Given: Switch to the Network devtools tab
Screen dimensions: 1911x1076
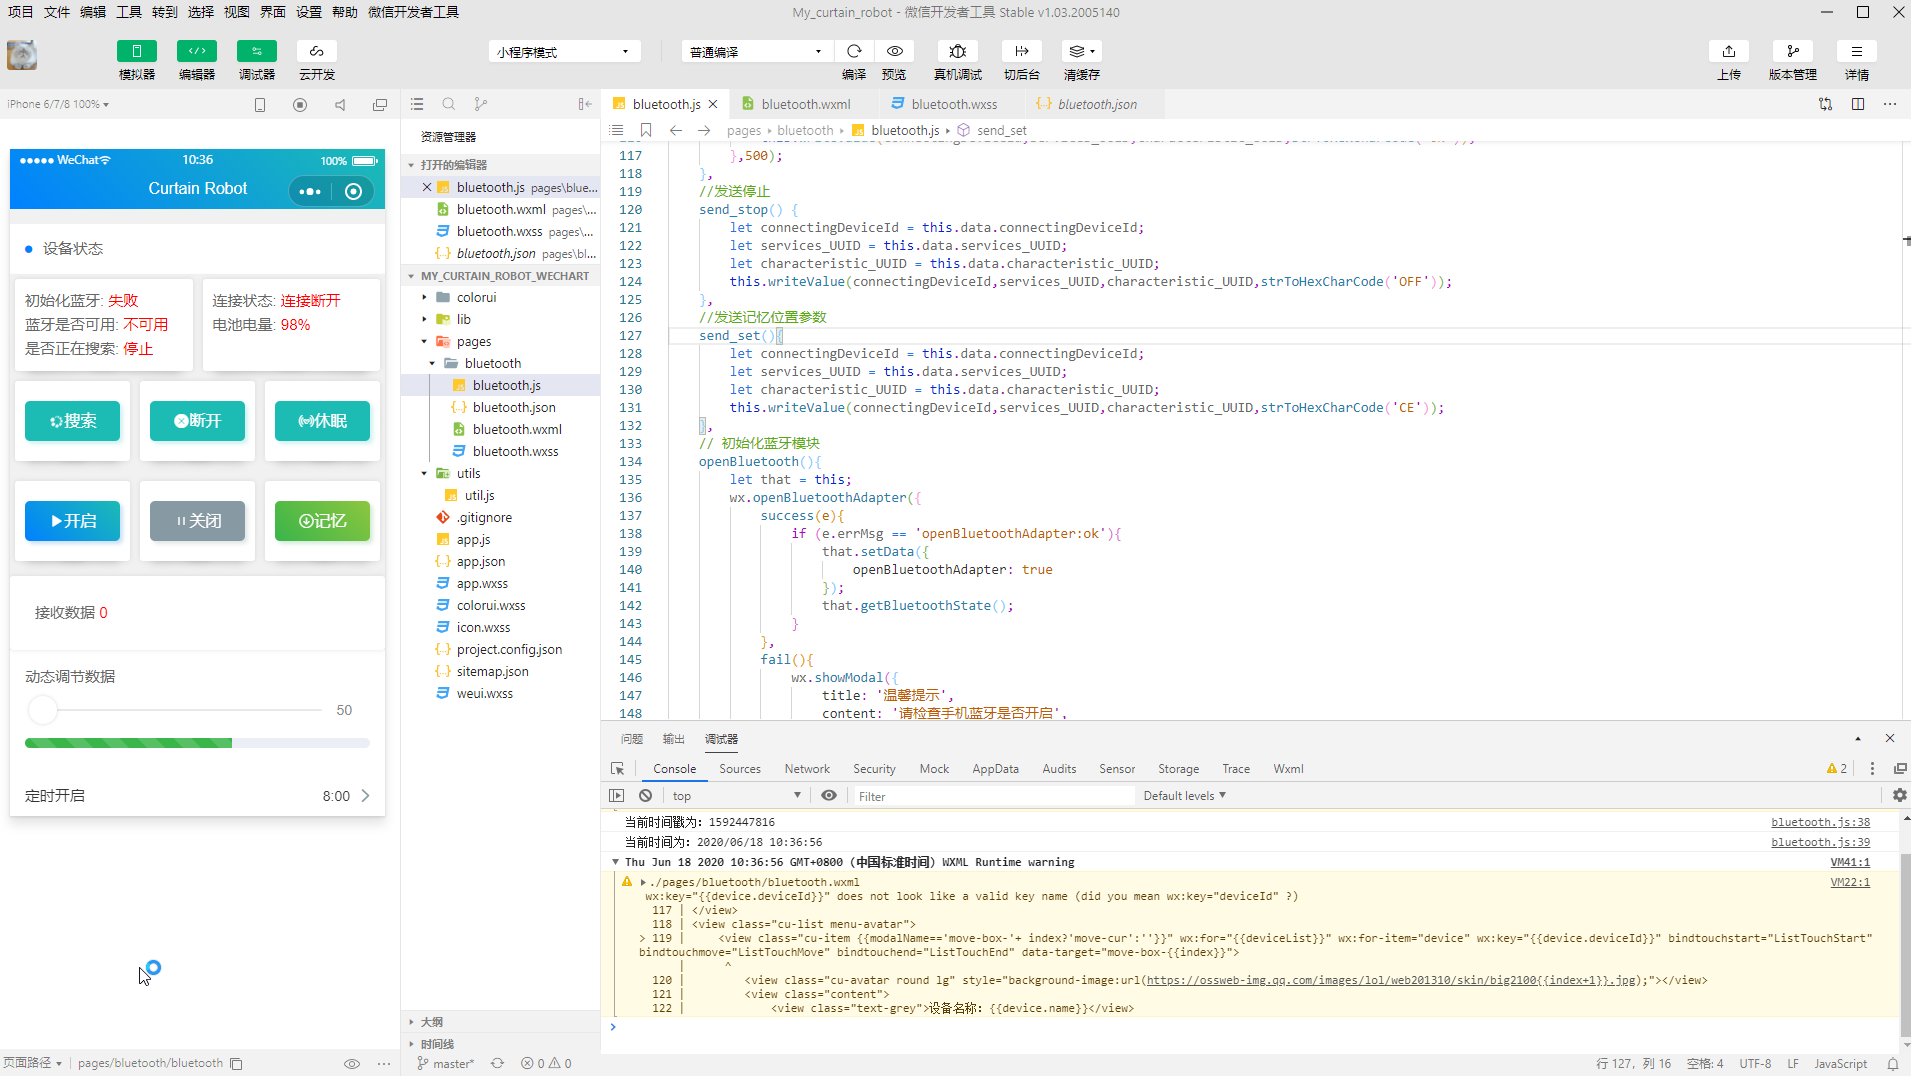Looking at the screenshot, I should (x=807, y=769).
